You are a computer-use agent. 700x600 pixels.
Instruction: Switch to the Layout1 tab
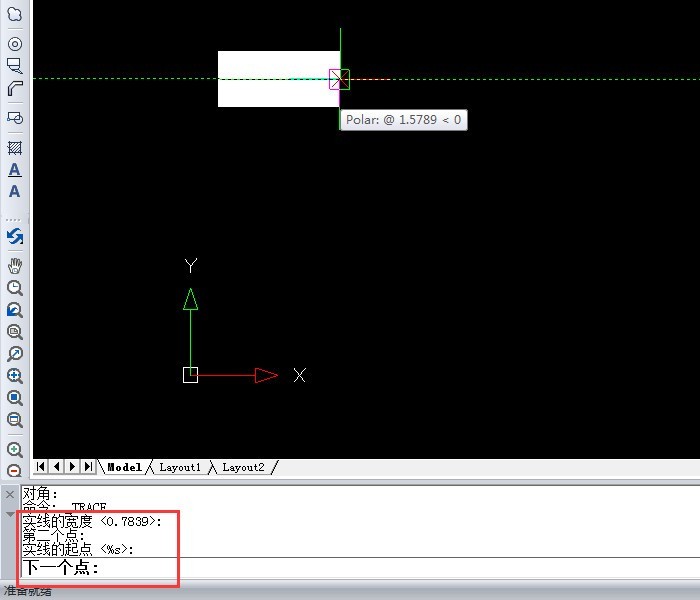click(180, 467)
